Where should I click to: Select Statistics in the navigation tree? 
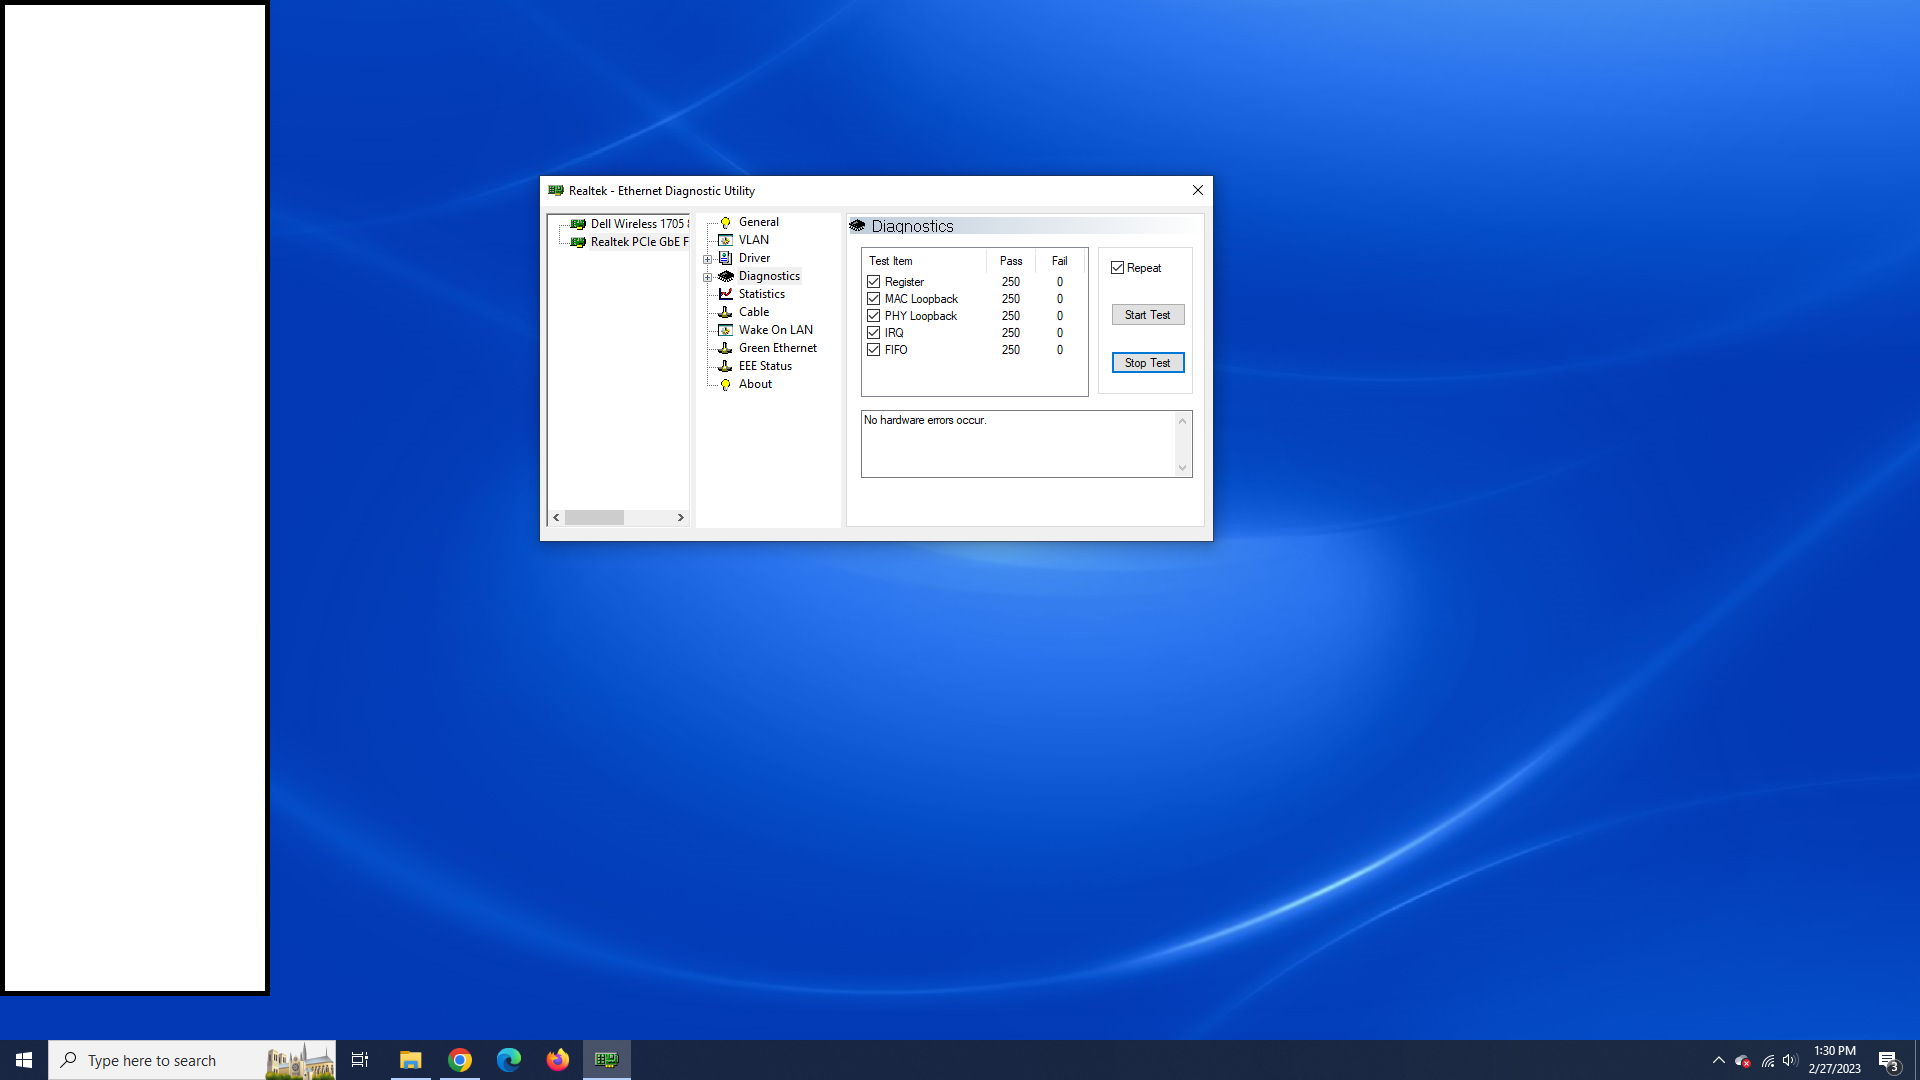tap(762, 294)
